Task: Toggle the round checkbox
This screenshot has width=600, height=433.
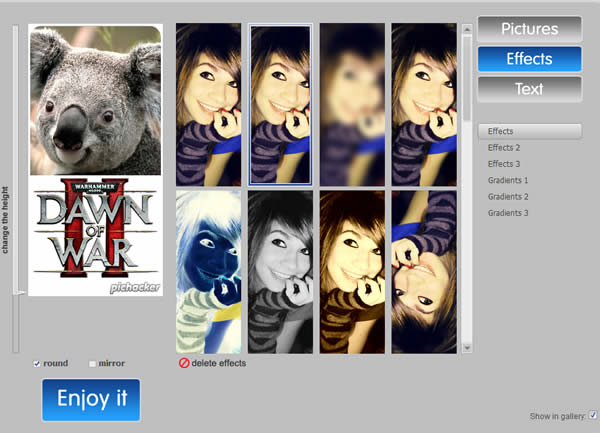Action: point(37,364)
